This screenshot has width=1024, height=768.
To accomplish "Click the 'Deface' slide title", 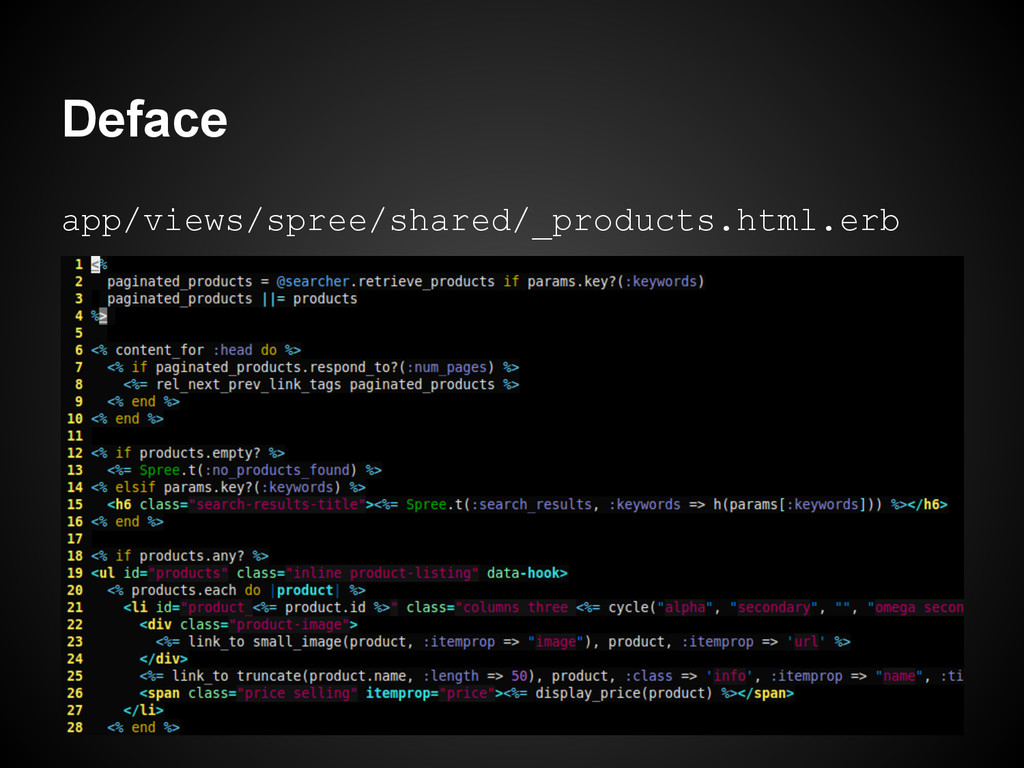I will tap(145, 120).
